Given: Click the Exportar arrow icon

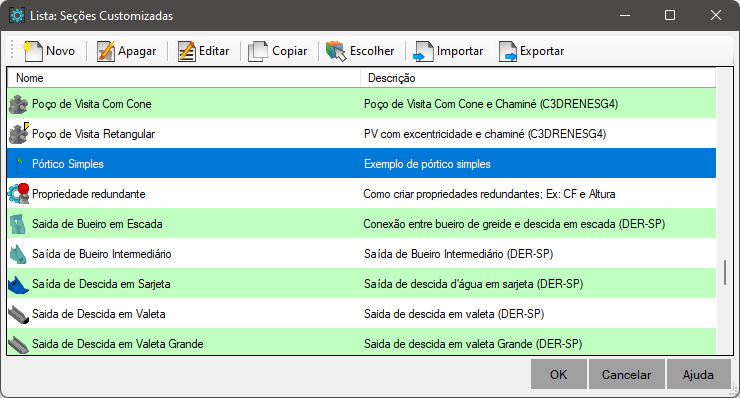Looking at the screenshot, I should (x=508, y=51).
